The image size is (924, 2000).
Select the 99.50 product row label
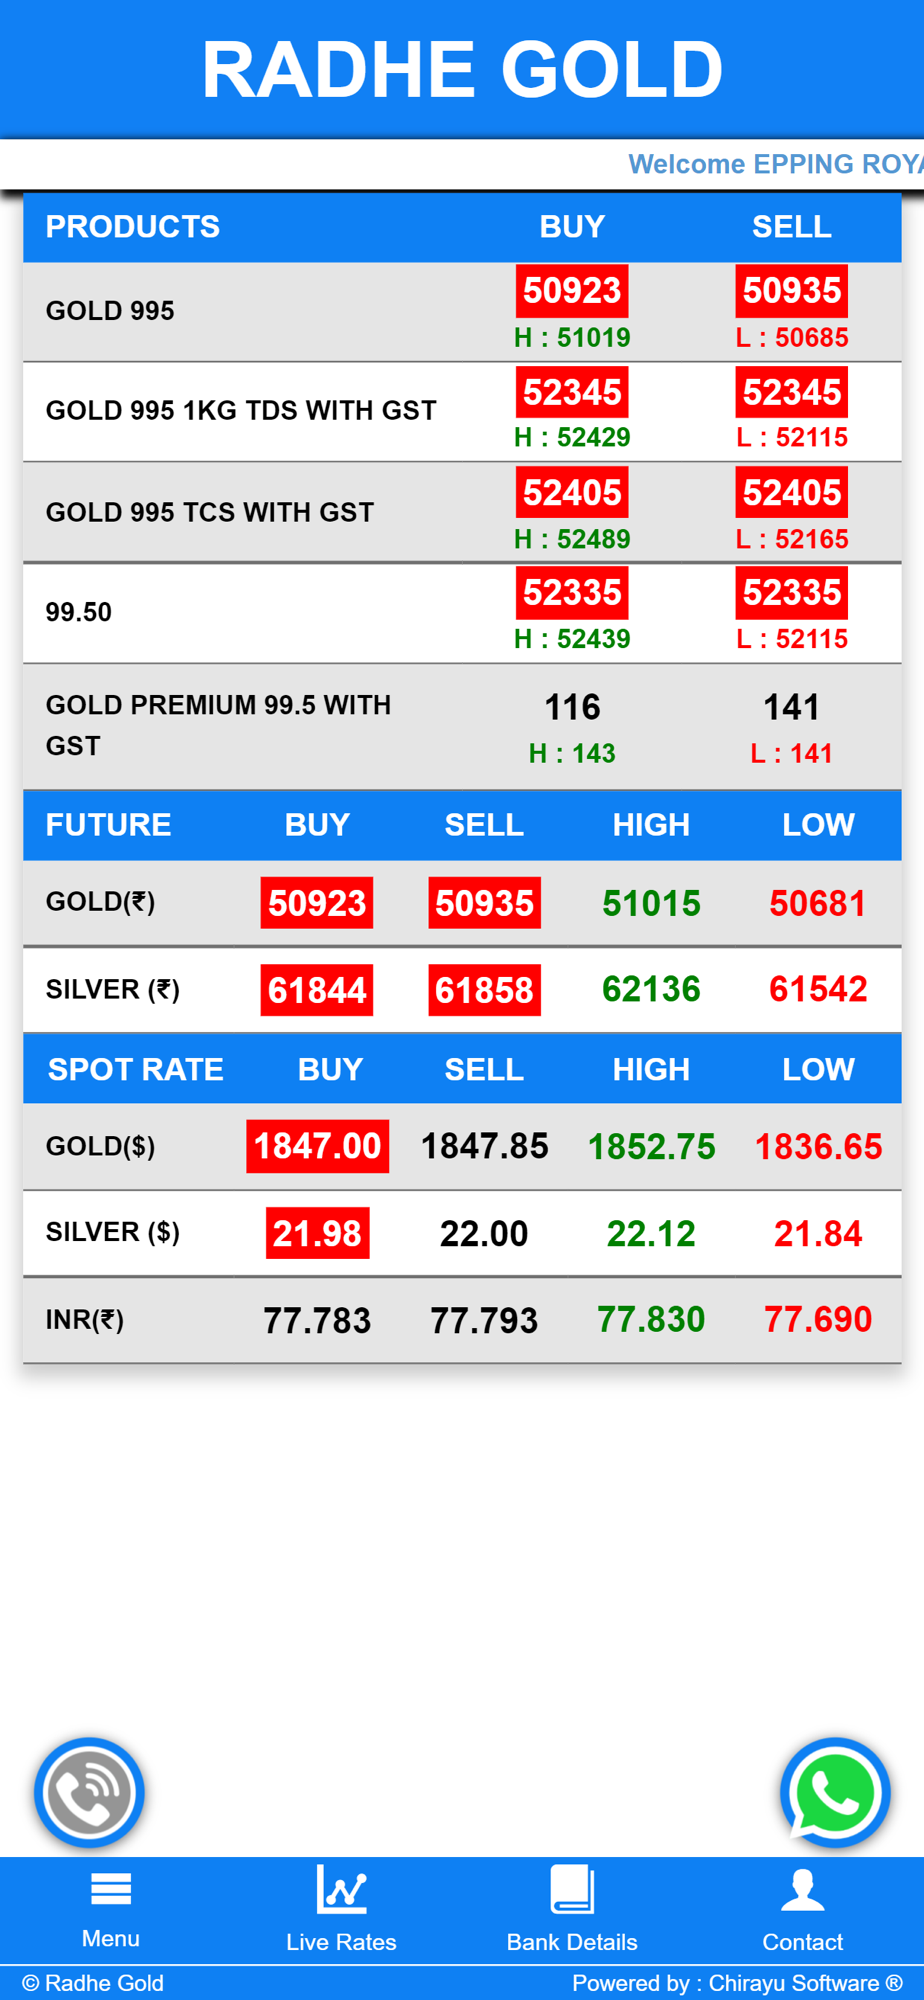click(x=79, y=612)
